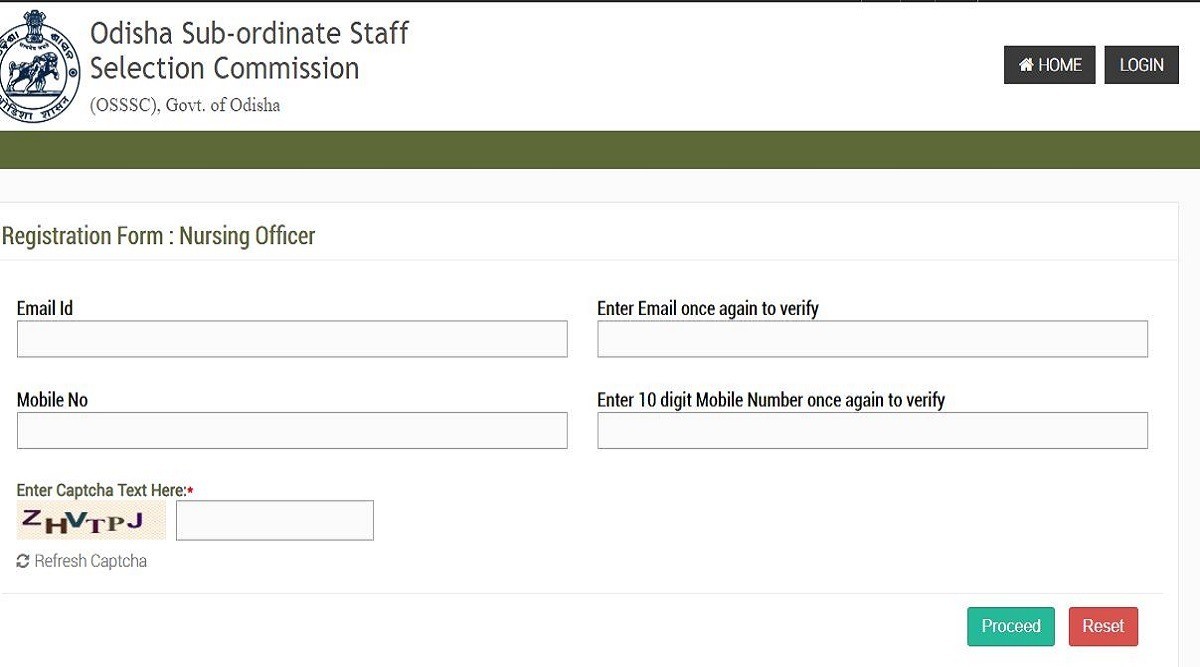
Task: Click the Odisha Sub-ordinate Staff Selection Commission title
Action: tap(249, 50)
